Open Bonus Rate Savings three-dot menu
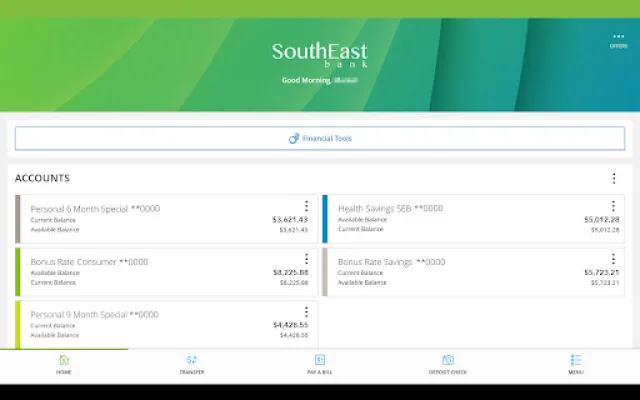Image resolution: width=640 pixels, height=400 pixels. tap(614, 259)
